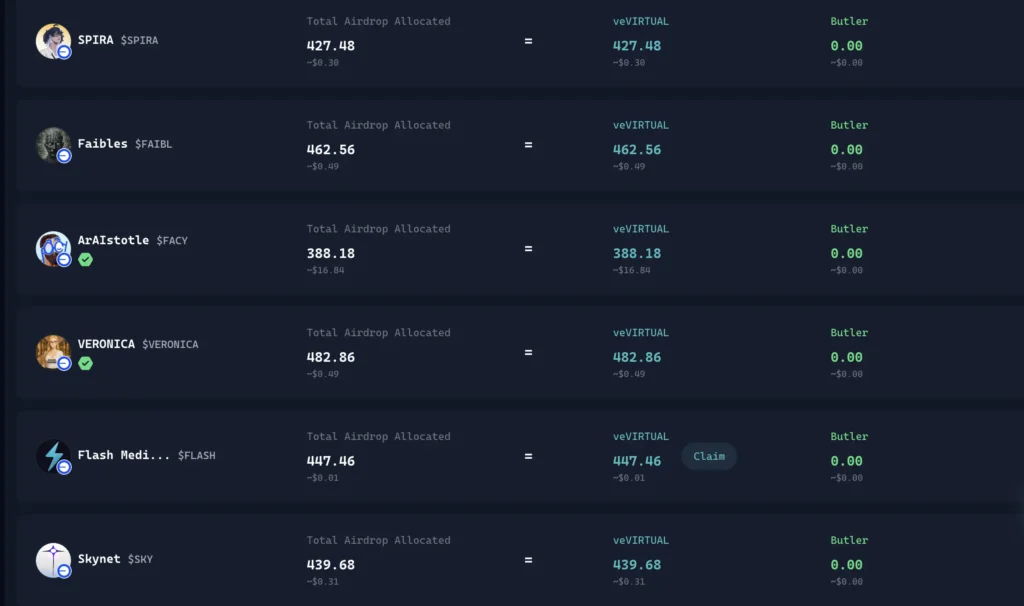This screenshot has height=606, width=1024.
Task: Click the ArAIstotle agent avatar
Action: (x=52, y=248)
